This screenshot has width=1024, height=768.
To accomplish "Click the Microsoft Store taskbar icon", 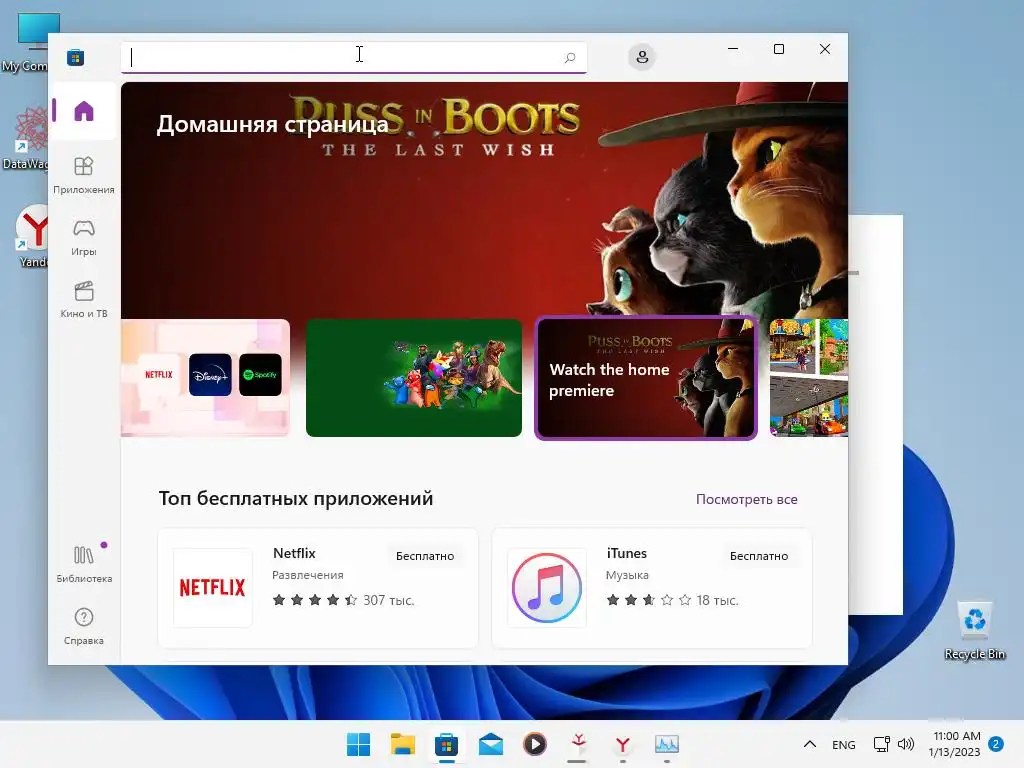I will (446, 744).
